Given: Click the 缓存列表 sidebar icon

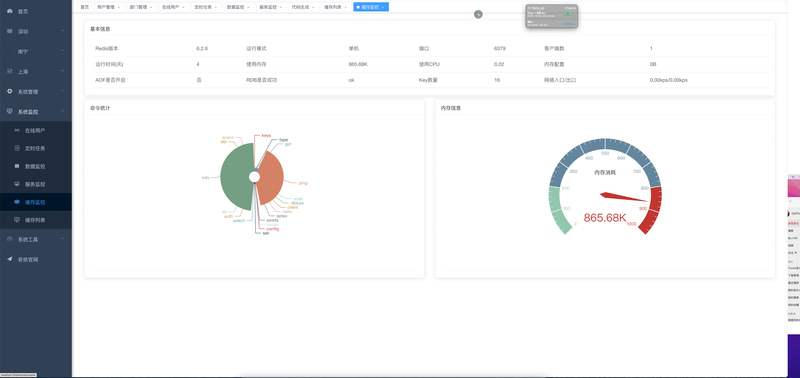Looking at the screenshot, I should click(x=17, y=220).
